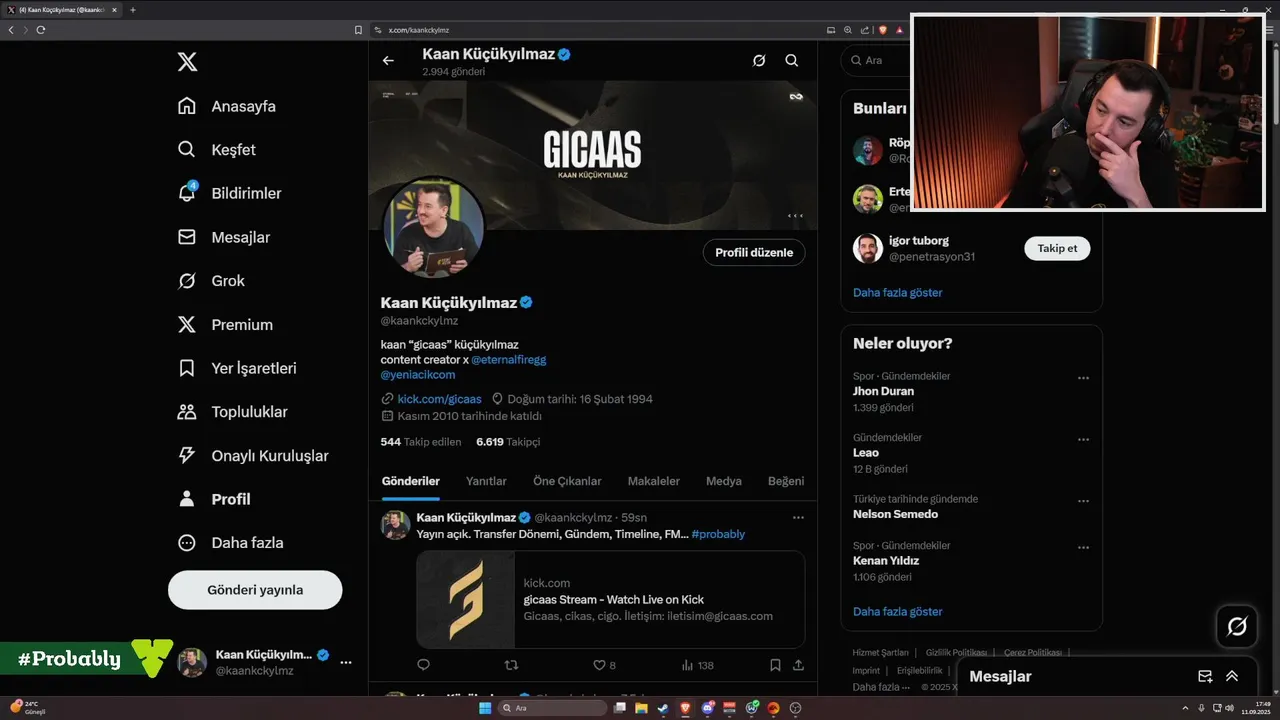View post analytics showing 138
Screen dimensions: 1280x720
[698, 665]
